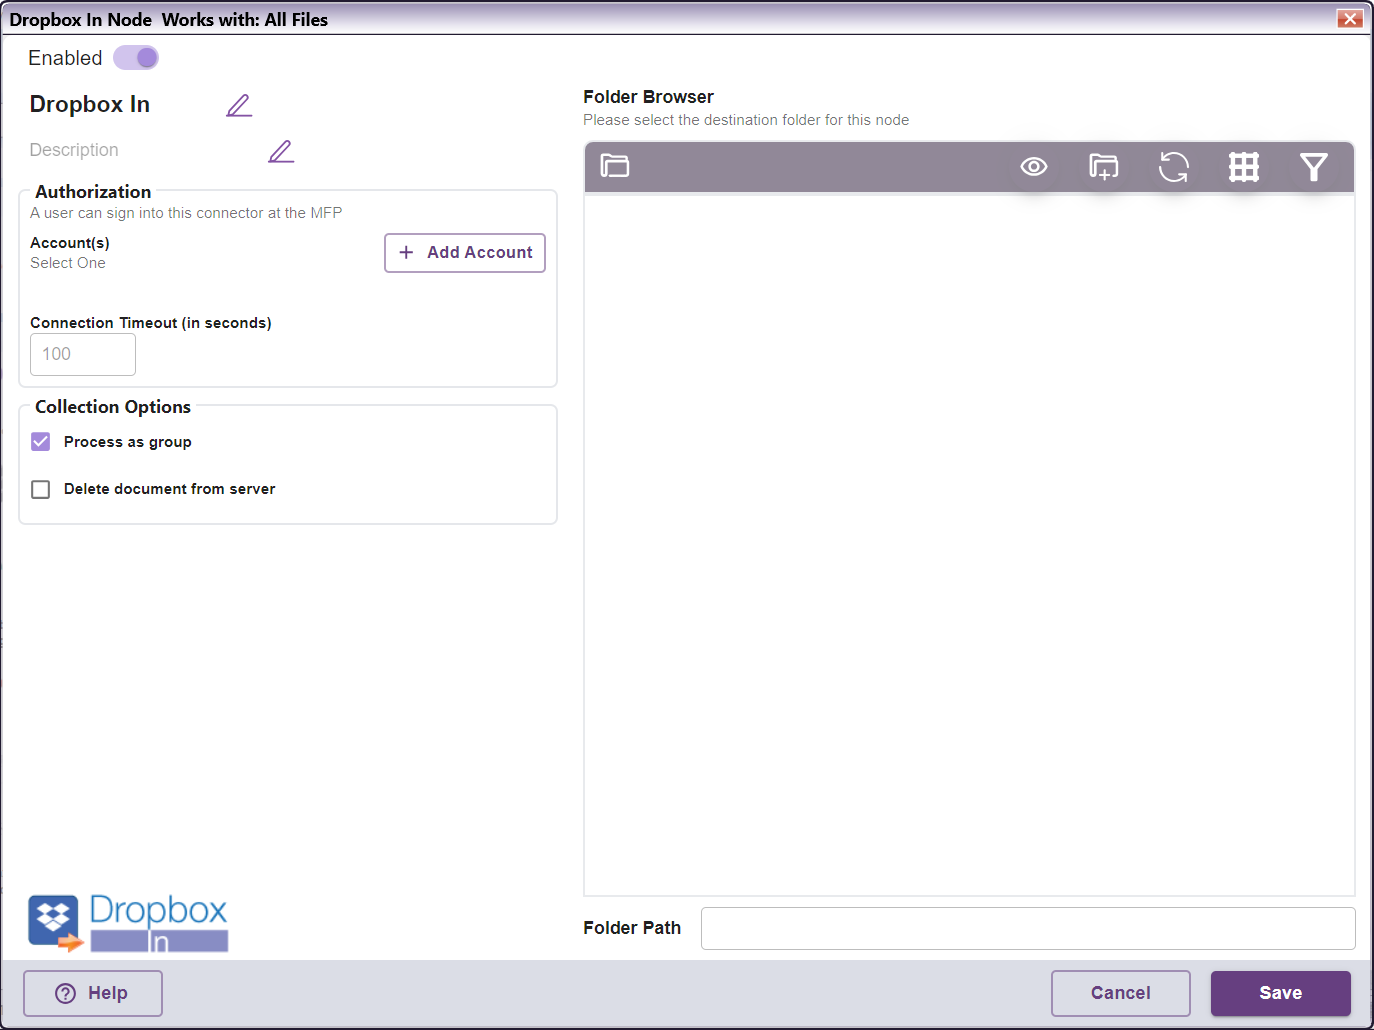Screen dimensions: 1374x1030
Task: Click the Connection Timeout input field
Action: tap(83, 354)
